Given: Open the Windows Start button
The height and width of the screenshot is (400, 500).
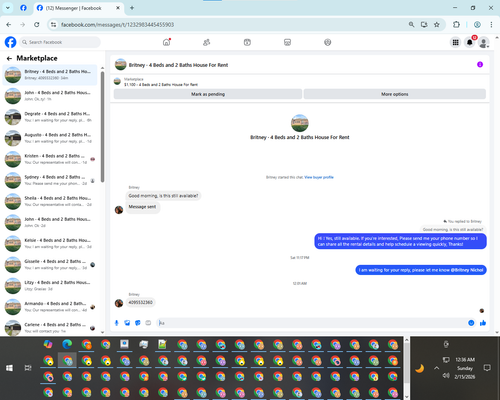Looking at the screenshot, I should point(9,368).
